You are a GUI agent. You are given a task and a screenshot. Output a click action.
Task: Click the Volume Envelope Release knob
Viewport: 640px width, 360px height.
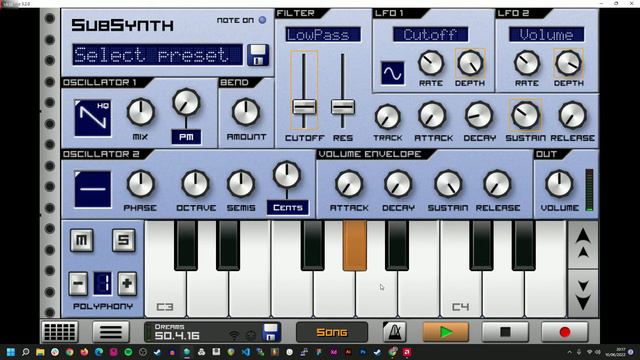click(497, 184)
